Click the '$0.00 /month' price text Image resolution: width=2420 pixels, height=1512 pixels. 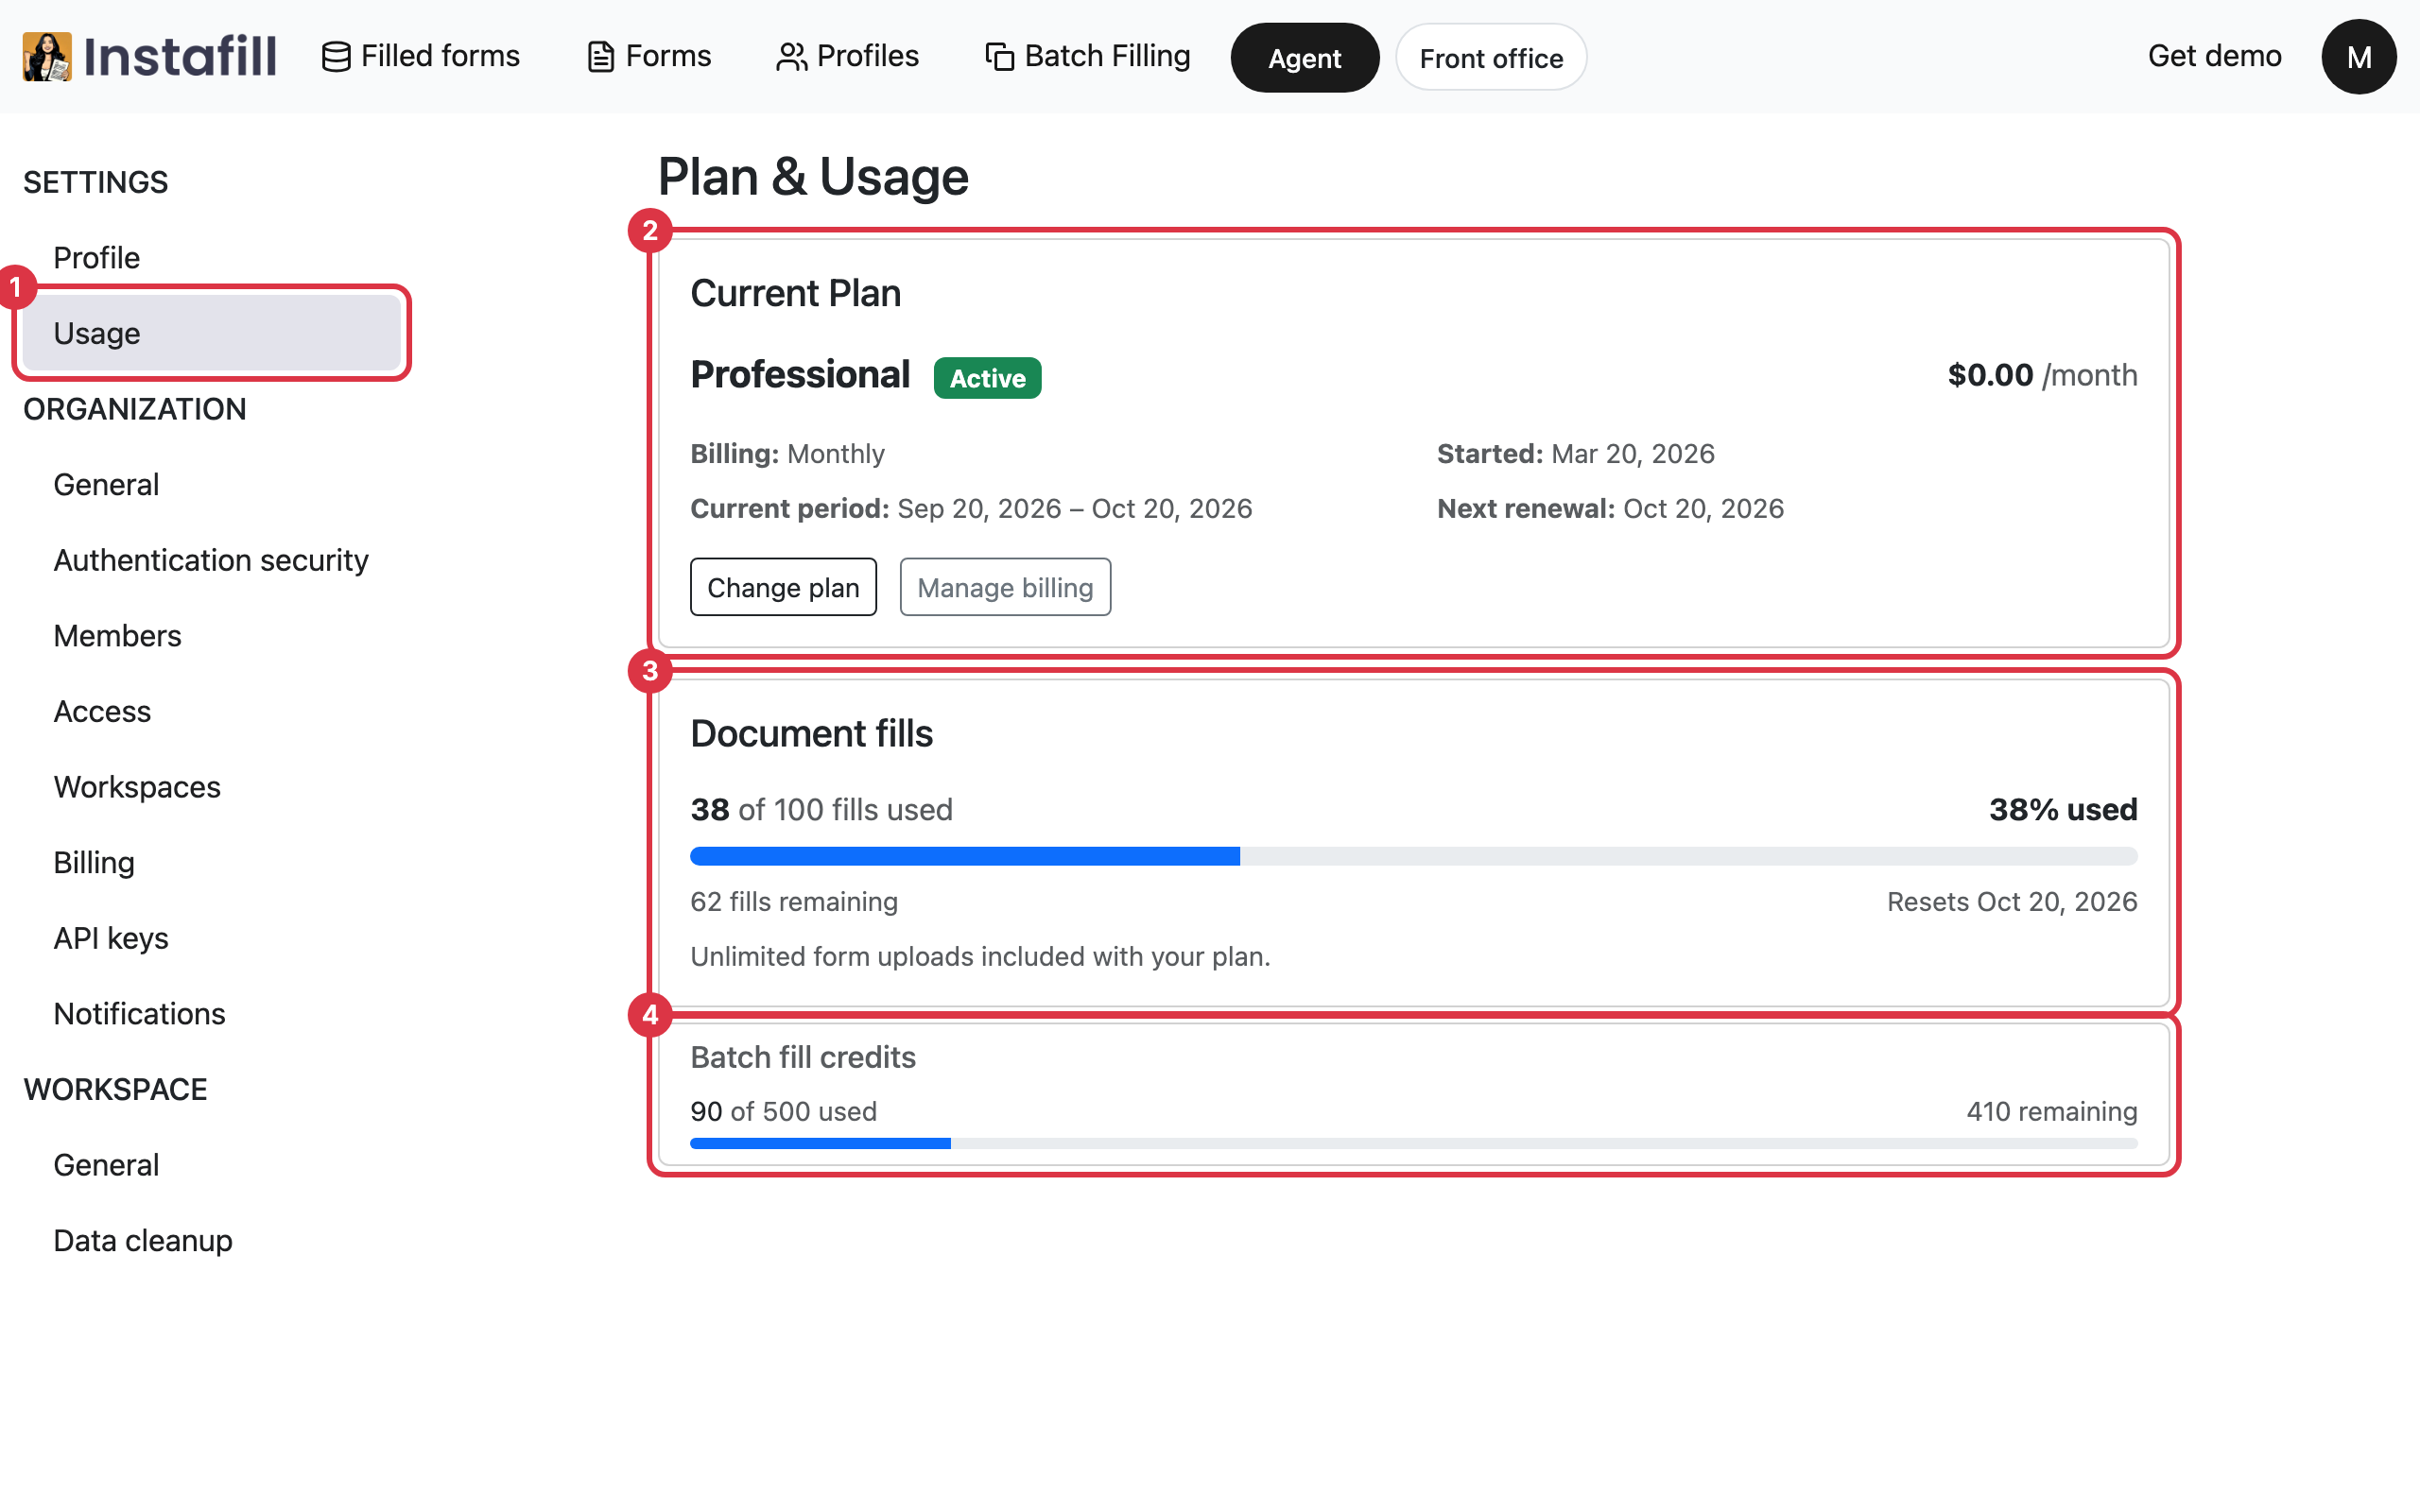point(2042,375)
